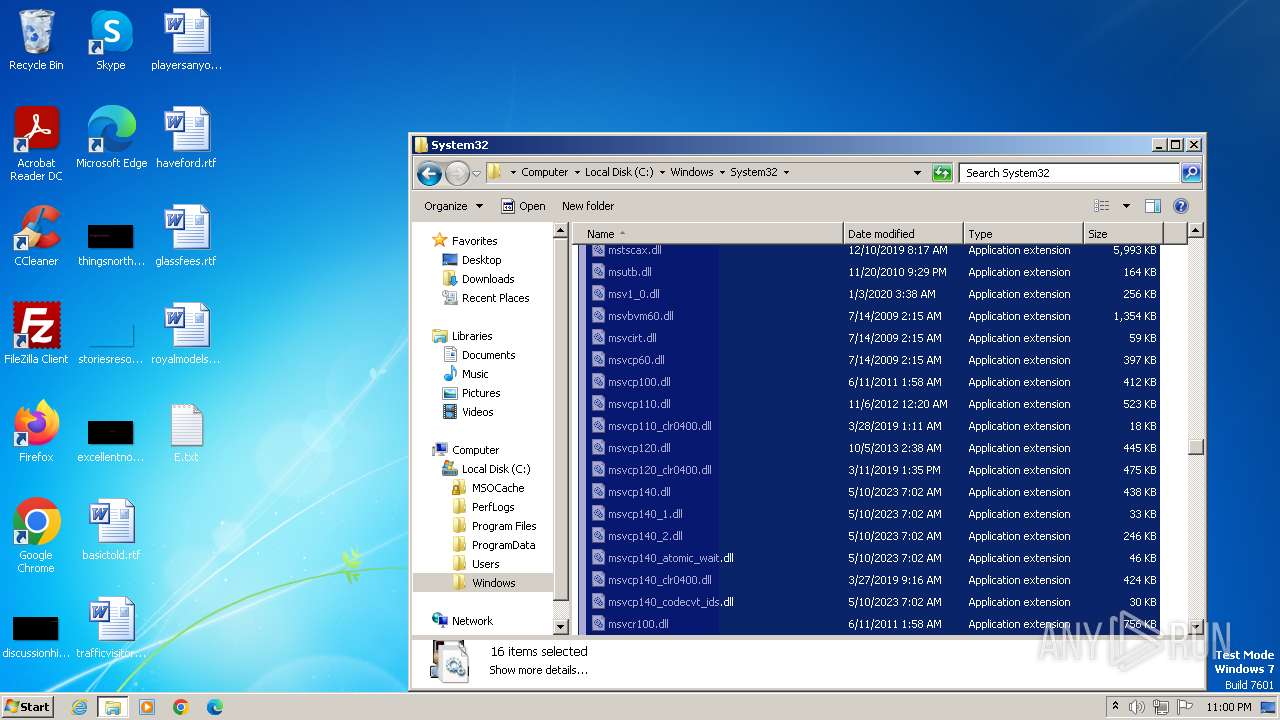Open the recent pages dropdown arrow
Viewport: 1280px width, 720px height.
pos(477,173)
